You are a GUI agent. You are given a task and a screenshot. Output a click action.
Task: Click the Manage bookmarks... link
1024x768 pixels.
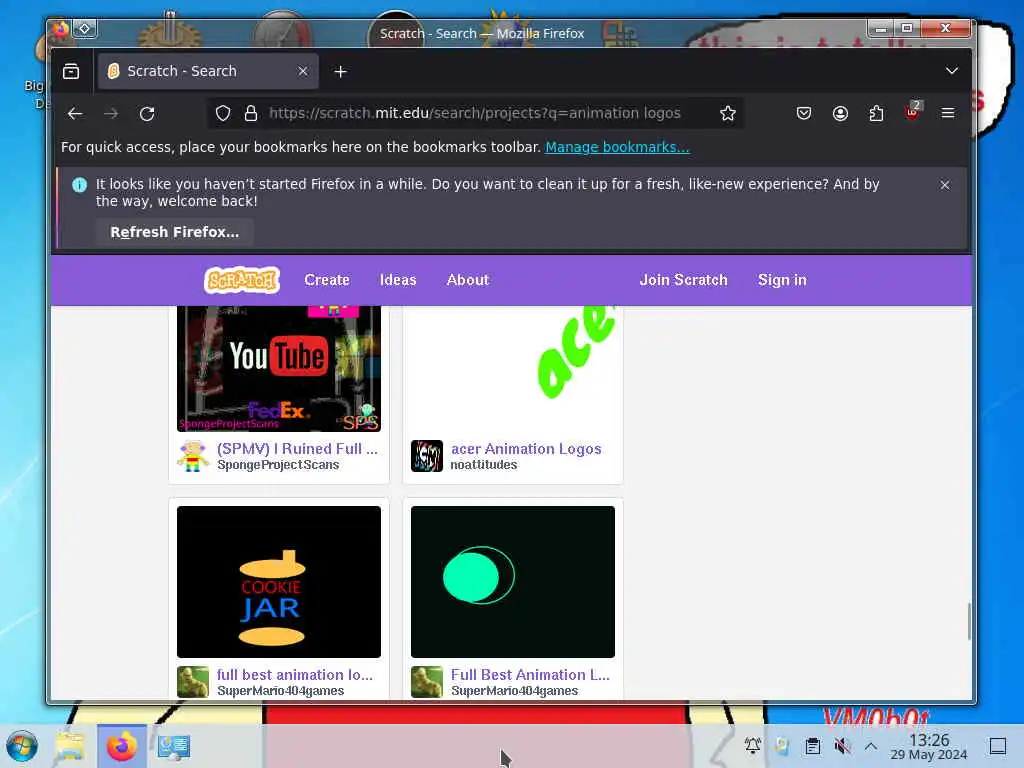pos(617,147)
